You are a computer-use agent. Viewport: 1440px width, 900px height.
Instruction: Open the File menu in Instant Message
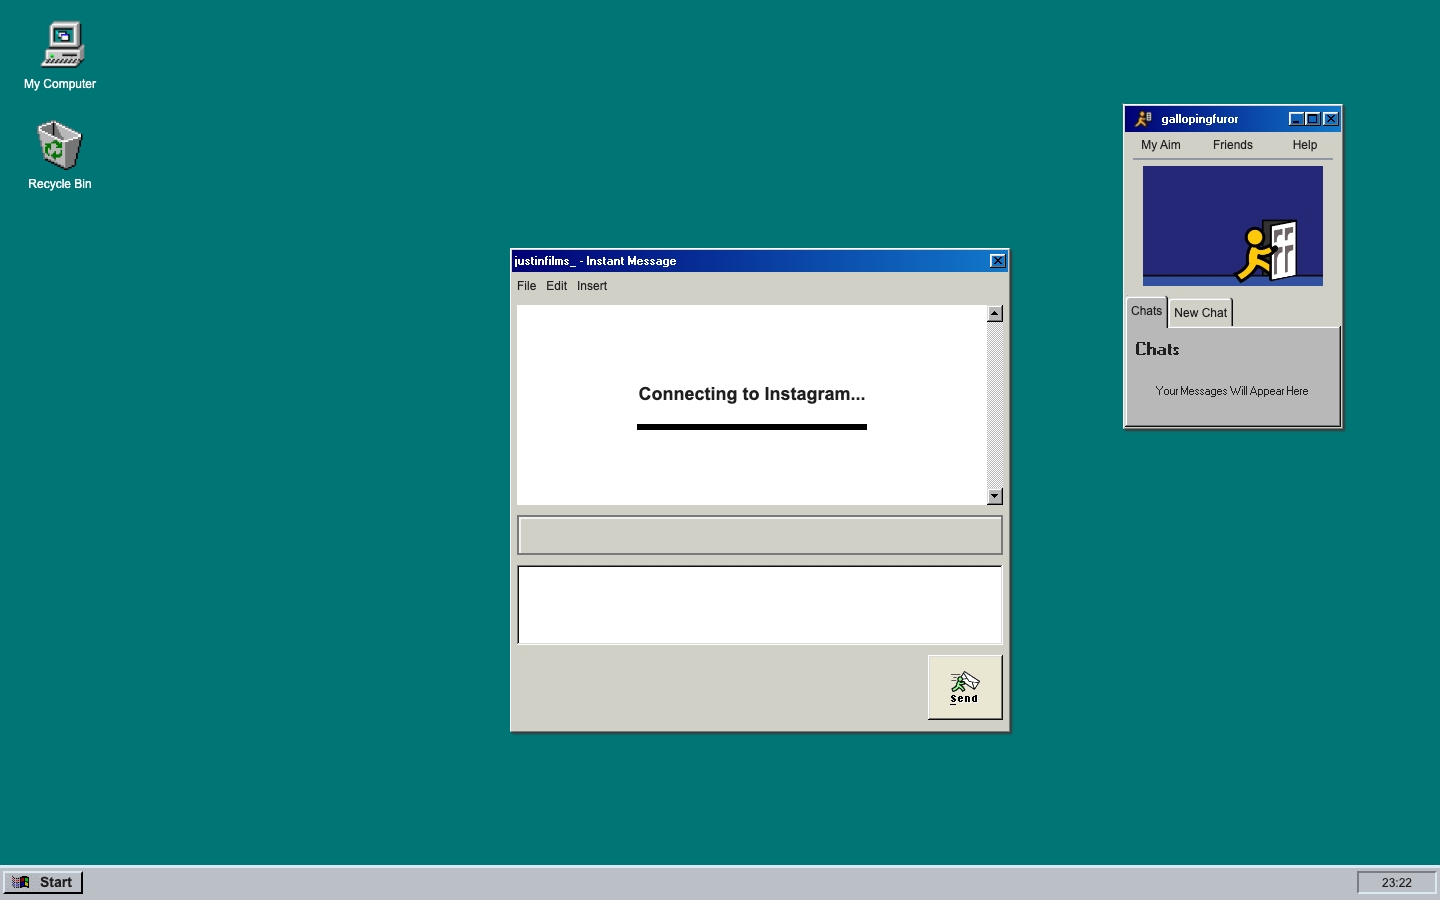526,286
